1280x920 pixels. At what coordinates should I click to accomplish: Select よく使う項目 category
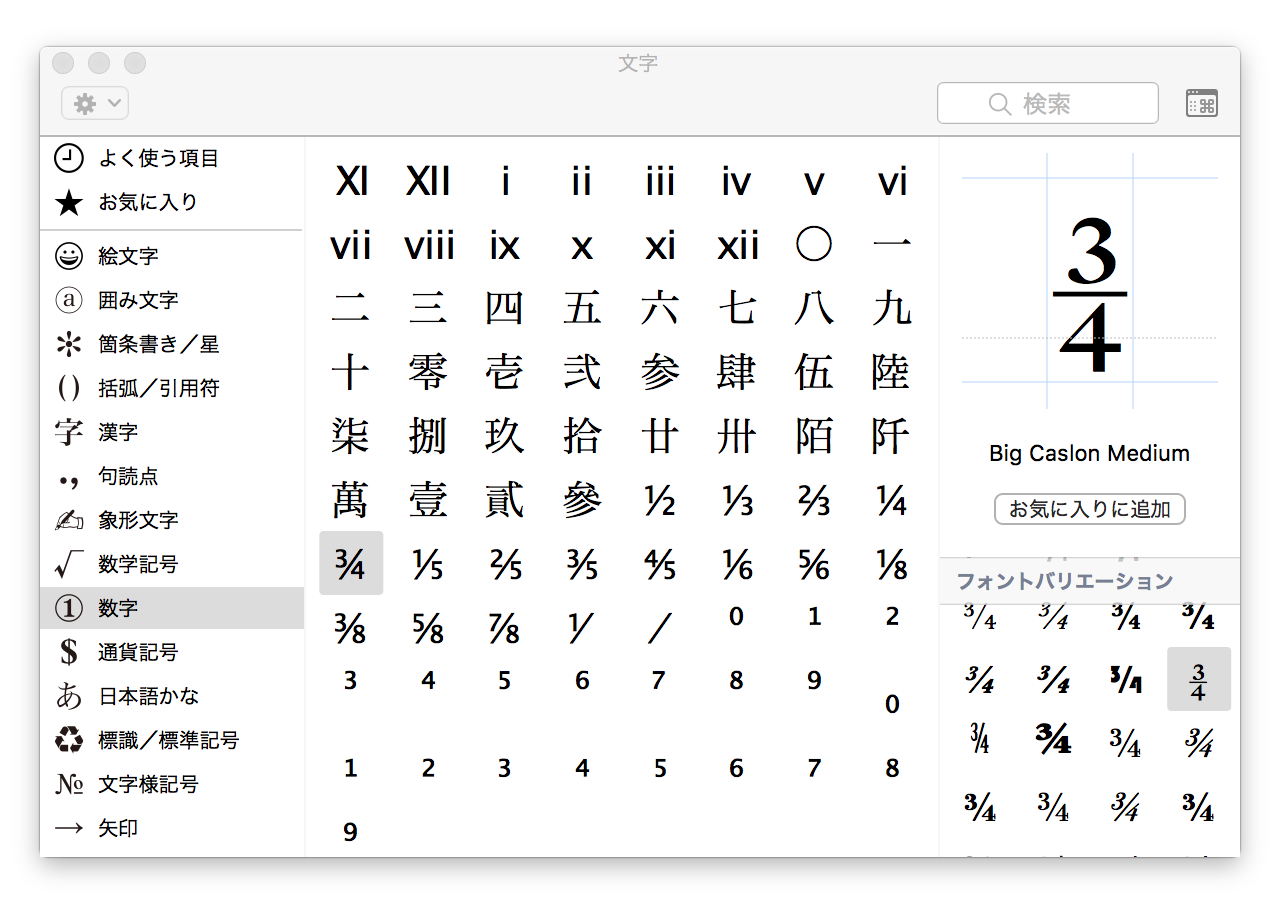tap(172, 158)
